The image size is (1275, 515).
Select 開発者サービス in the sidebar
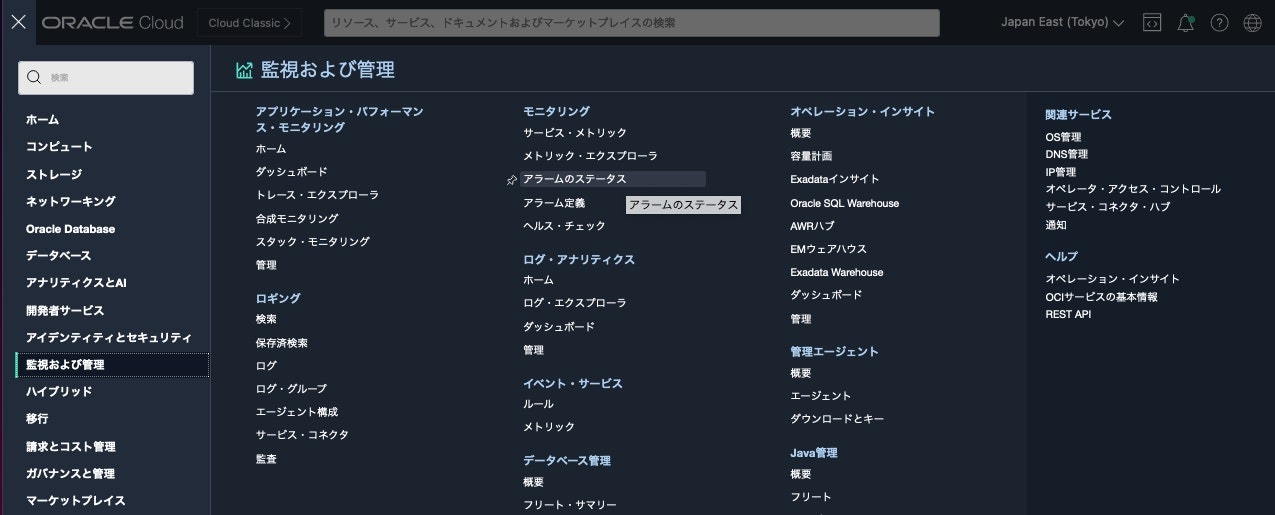65,311
